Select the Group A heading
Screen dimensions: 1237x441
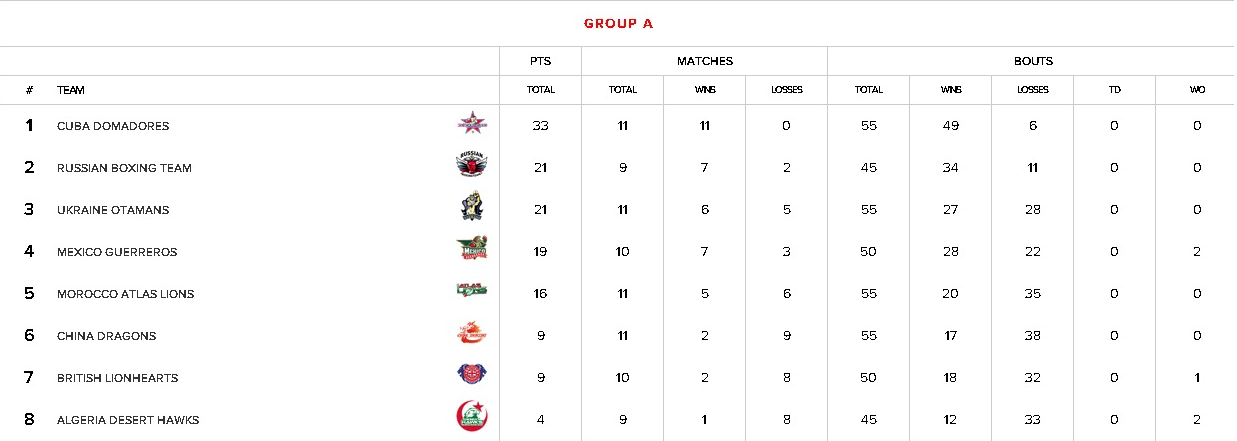click(x=618, y=23)
